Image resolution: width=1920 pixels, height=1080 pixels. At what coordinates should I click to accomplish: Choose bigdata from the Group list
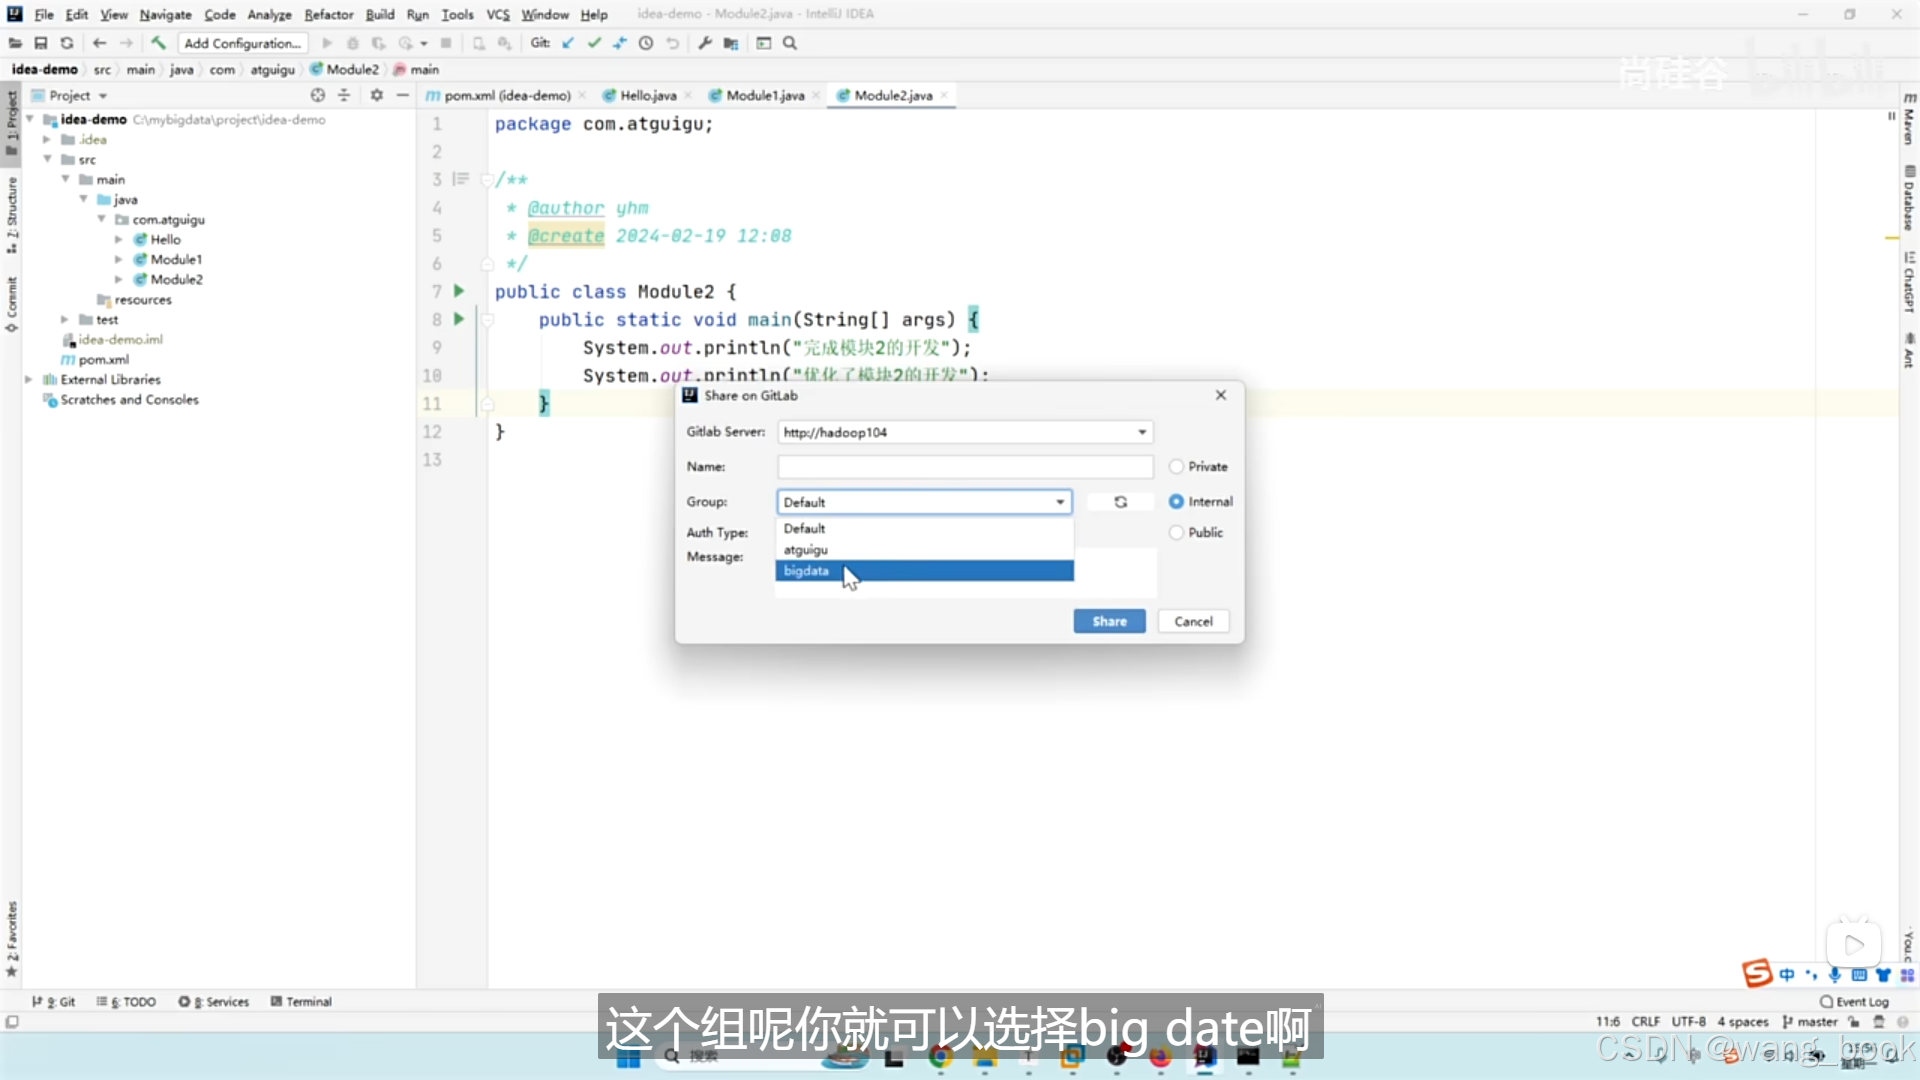(x=925, y=571)
